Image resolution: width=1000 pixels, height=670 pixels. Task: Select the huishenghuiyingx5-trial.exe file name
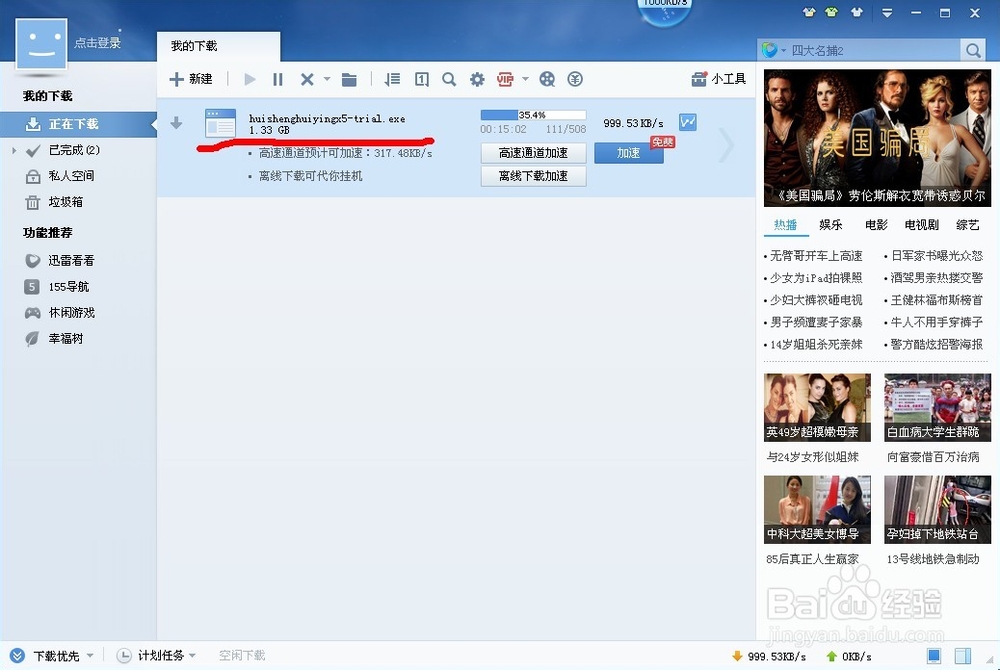(x=327, y=119)
